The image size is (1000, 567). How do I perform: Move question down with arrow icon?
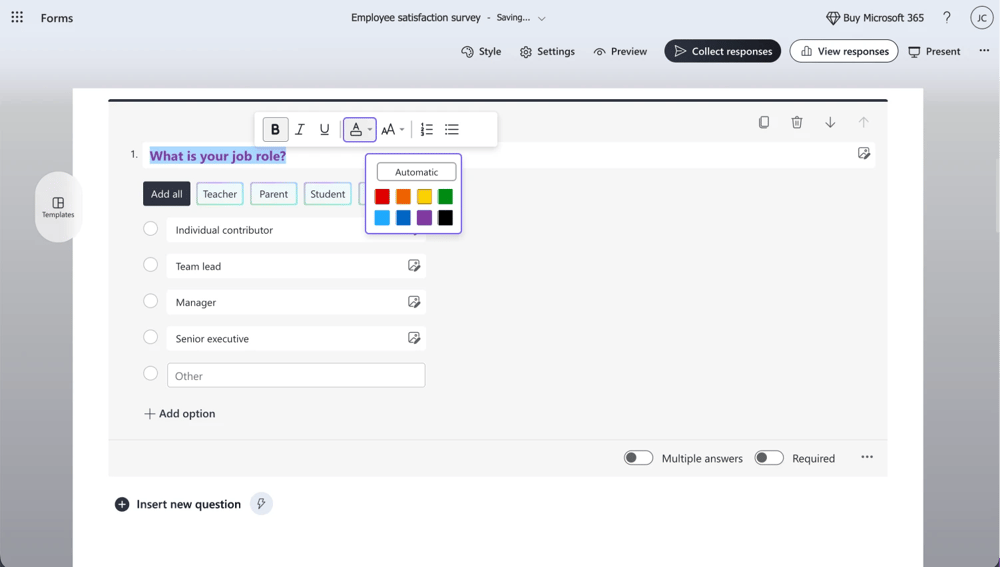click(830, 122)
